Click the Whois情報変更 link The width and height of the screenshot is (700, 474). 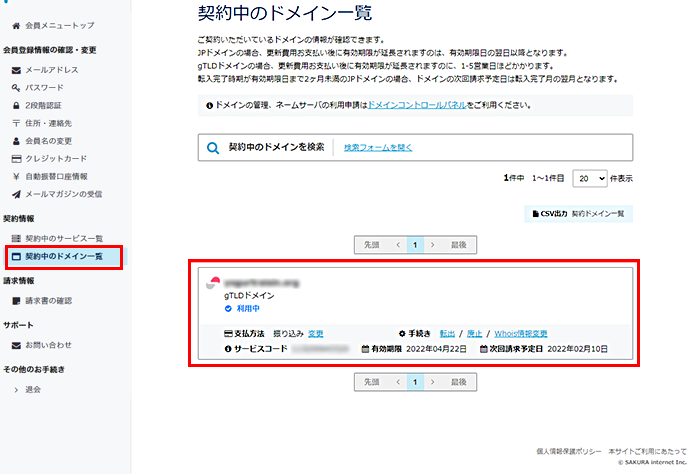click(x=519, y=333)
